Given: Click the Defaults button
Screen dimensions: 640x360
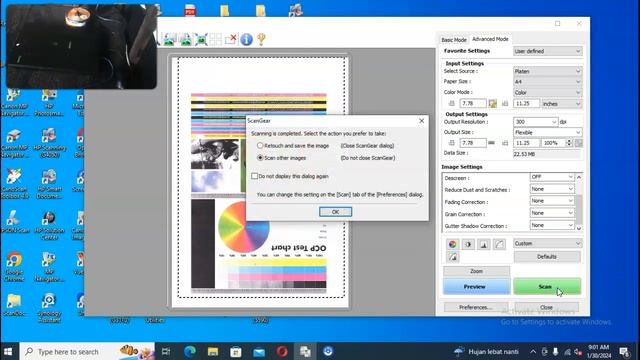Looking at the screenshot, I should pyautogui.click(x=547, y=257).
